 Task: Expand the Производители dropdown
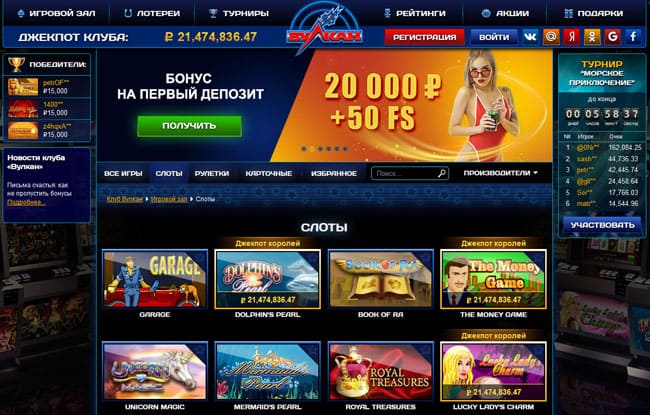pyautogui.click(x=500, y=173)
